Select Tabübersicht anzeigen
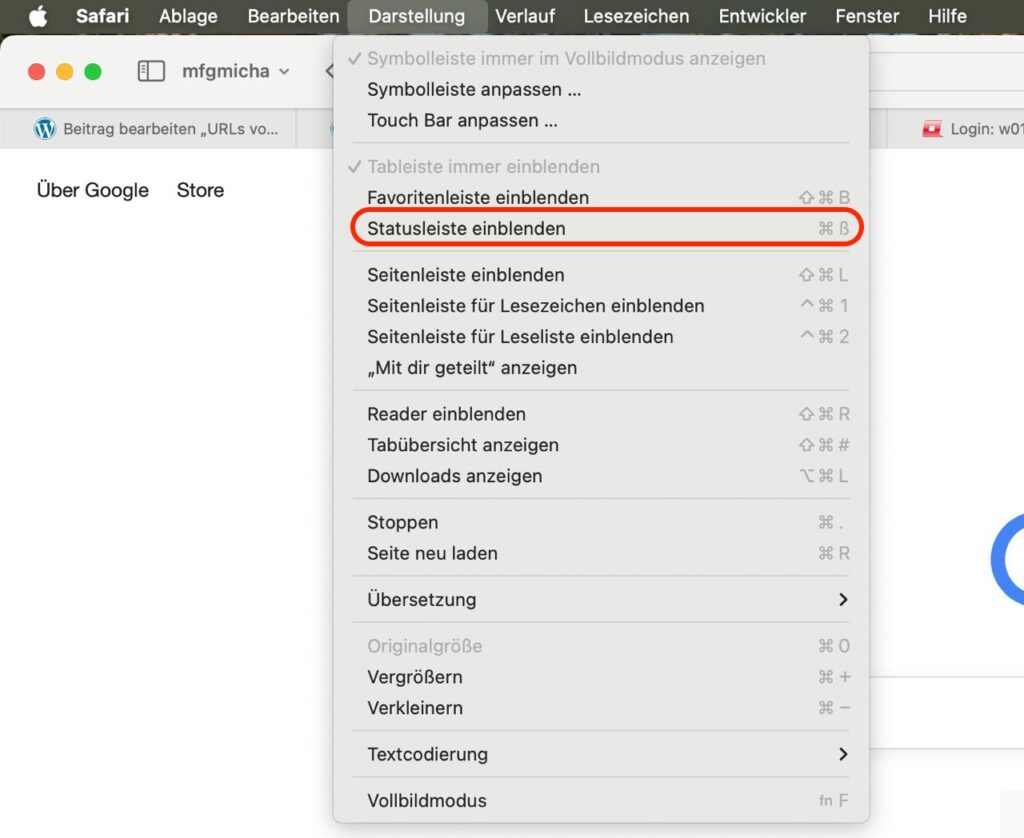The width and height of the screenshot is (1024, 838). click(x=601, y=445)
